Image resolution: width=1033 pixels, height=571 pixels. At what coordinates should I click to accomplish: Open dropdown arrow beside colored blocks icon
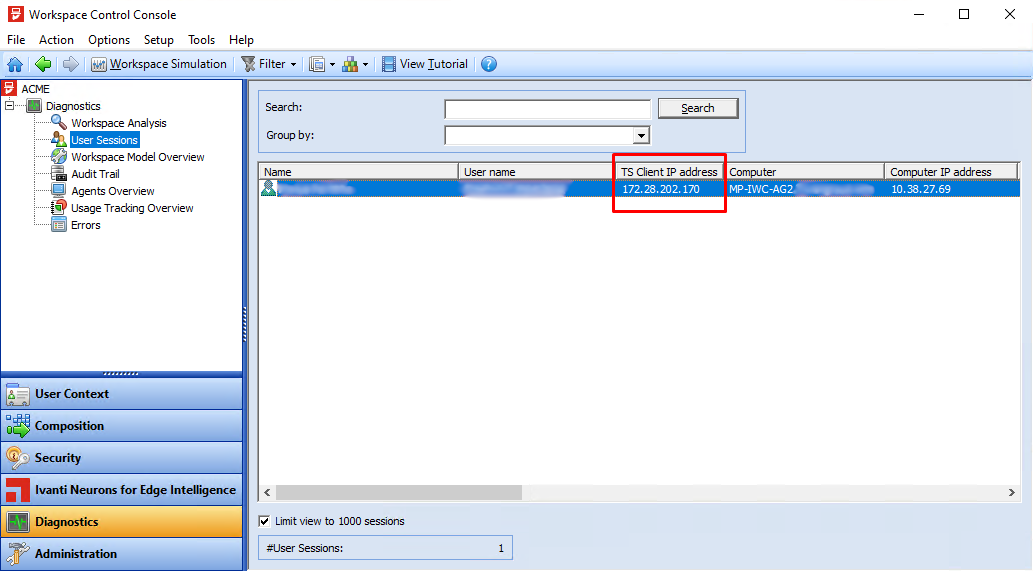366,65
